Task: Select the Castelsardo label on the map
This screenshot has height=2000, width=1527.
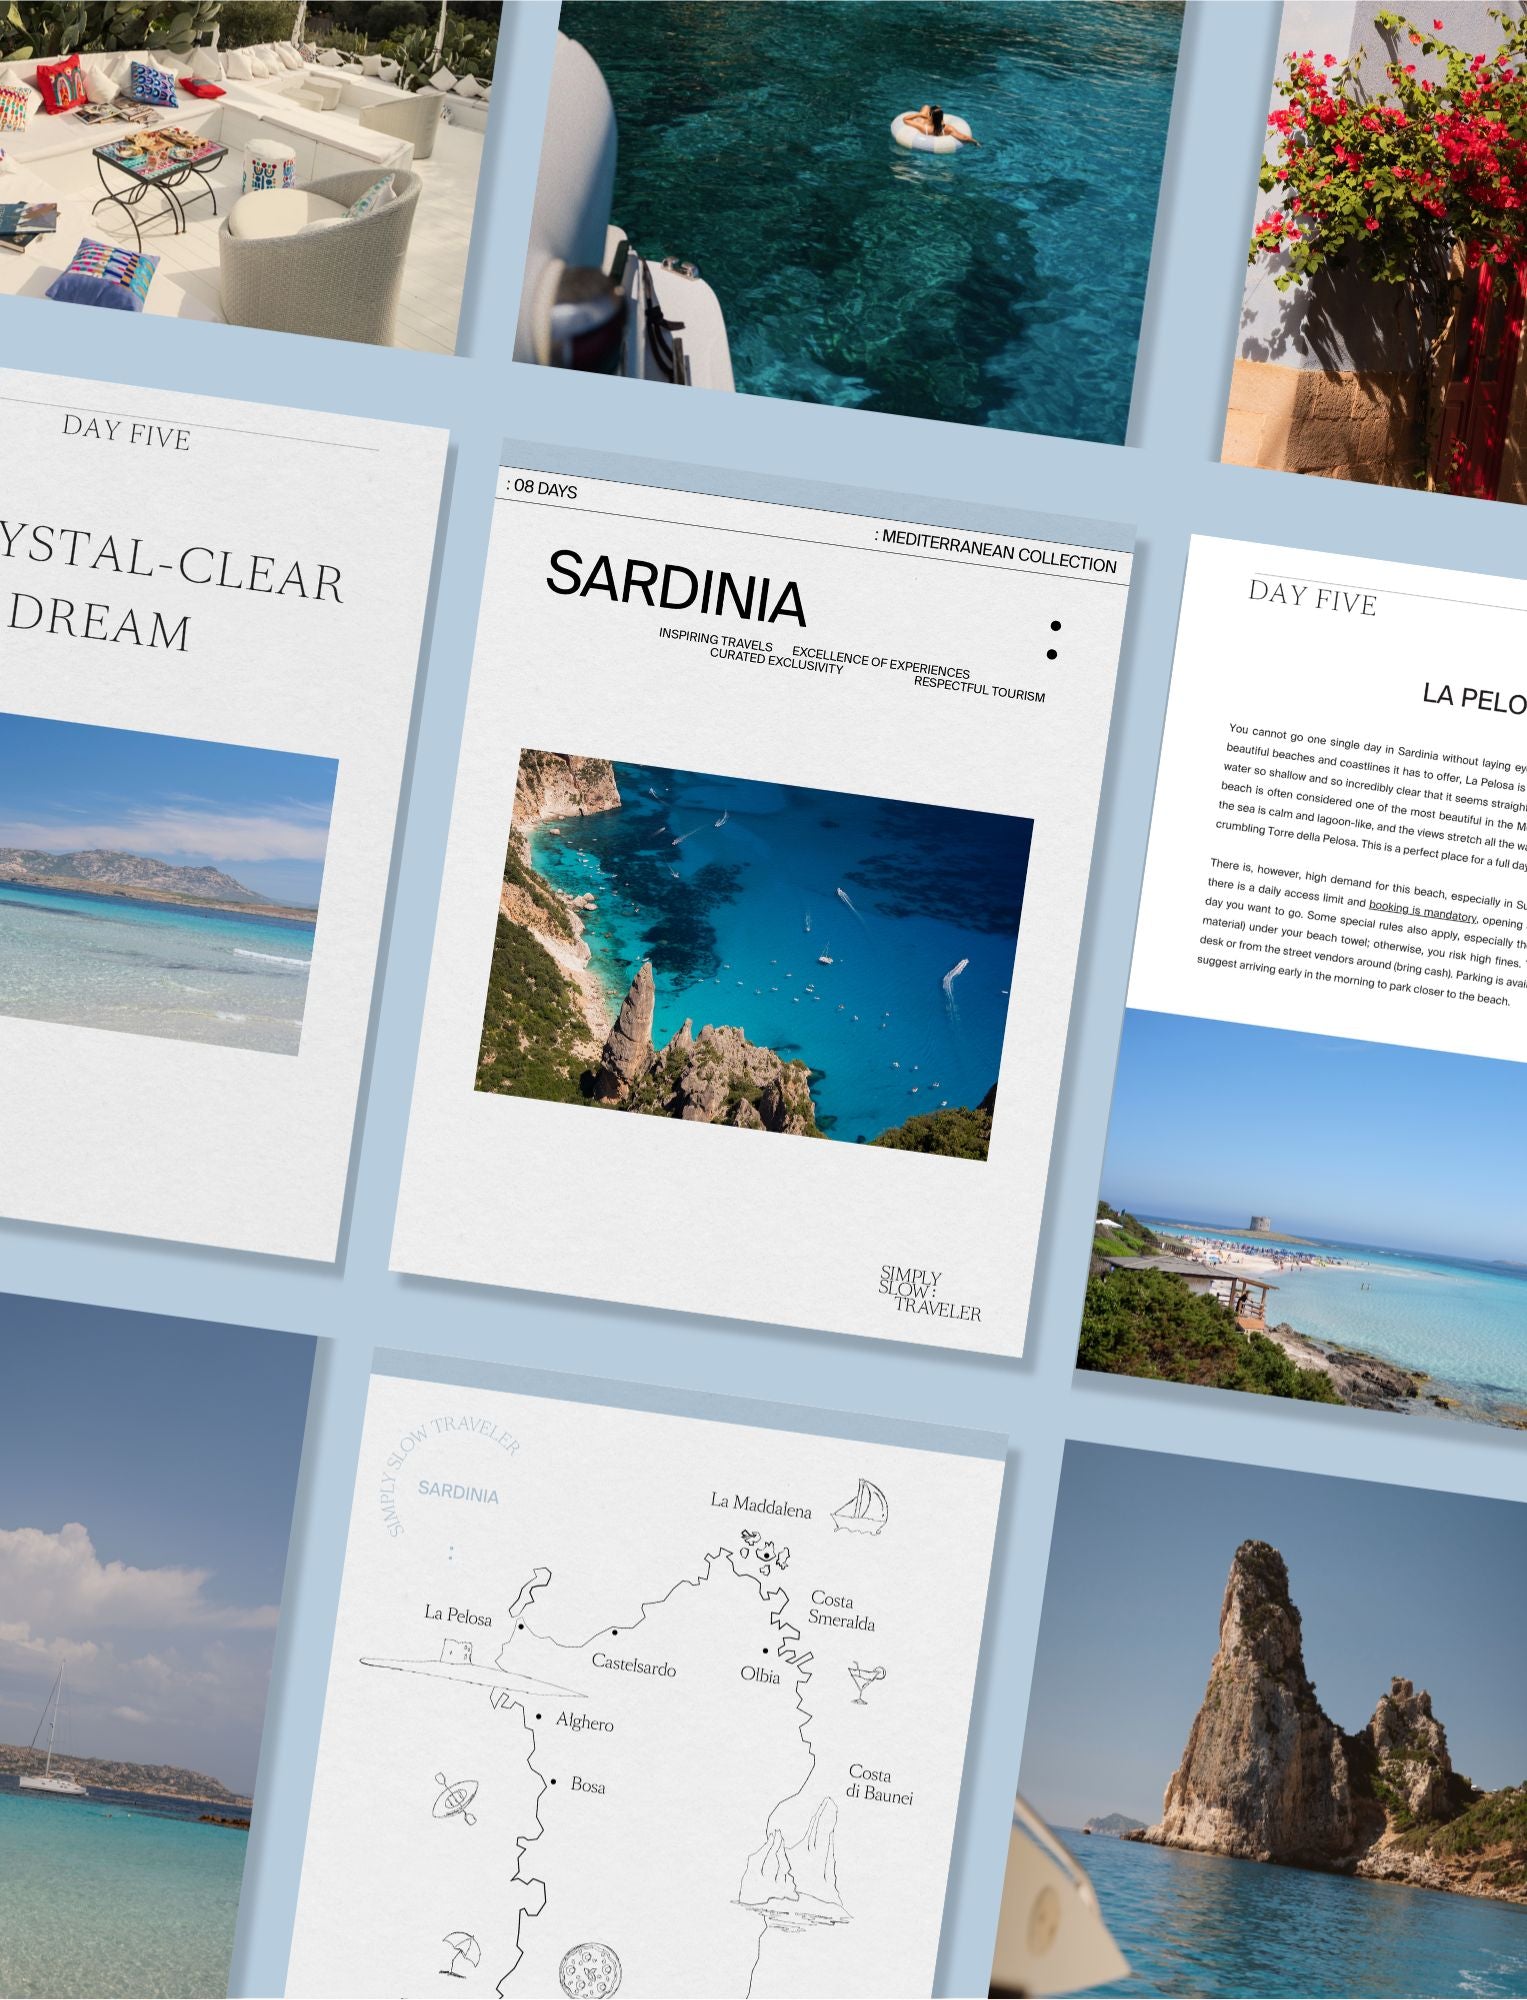Action: [x=634, y=1665]
